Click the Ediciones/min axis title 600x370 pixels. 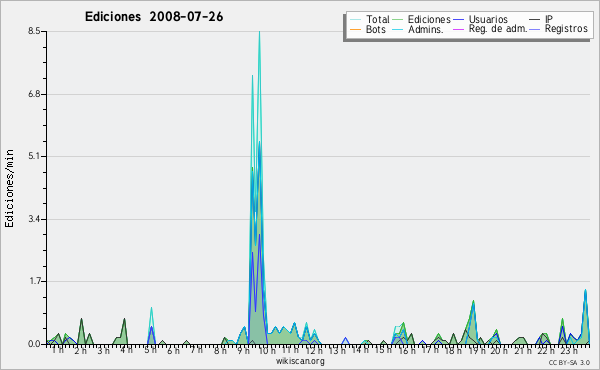pos(9,188)
